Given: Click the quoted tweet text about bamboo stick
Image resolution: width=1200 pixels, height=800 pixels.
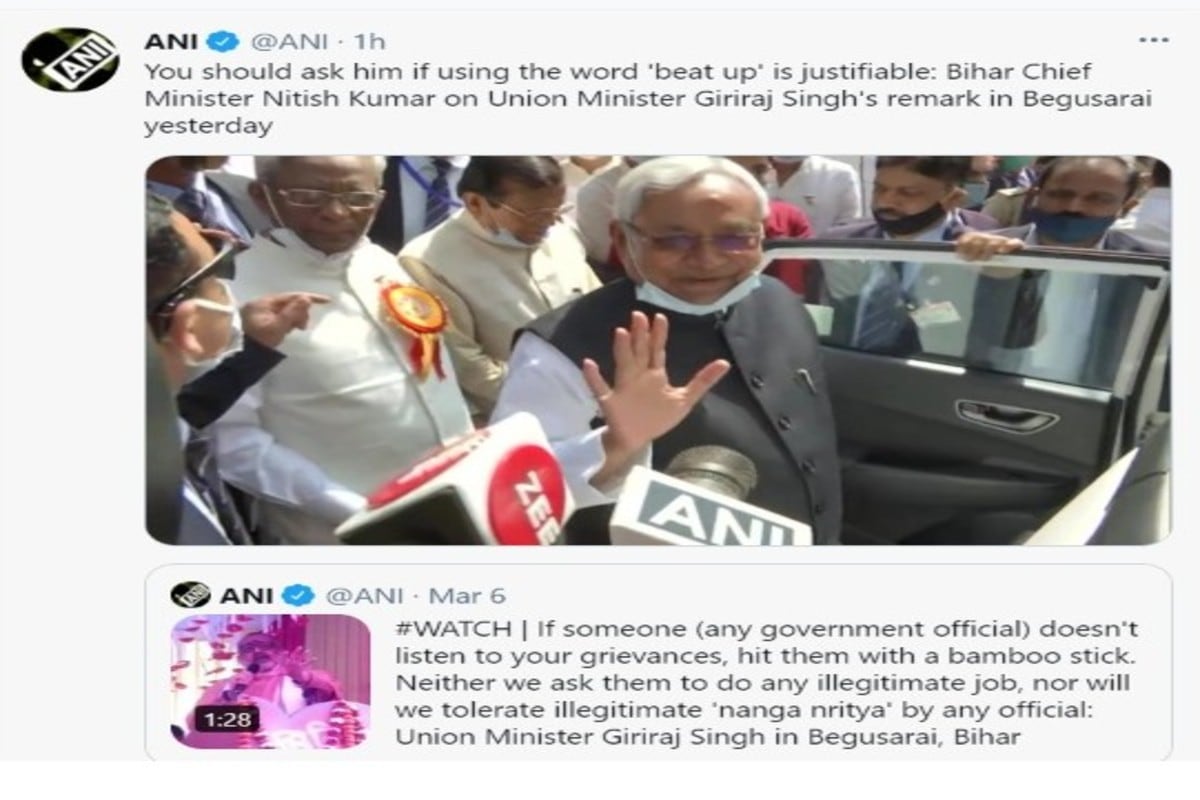Looking at the screenshot, I should click(x=766, y=683).
